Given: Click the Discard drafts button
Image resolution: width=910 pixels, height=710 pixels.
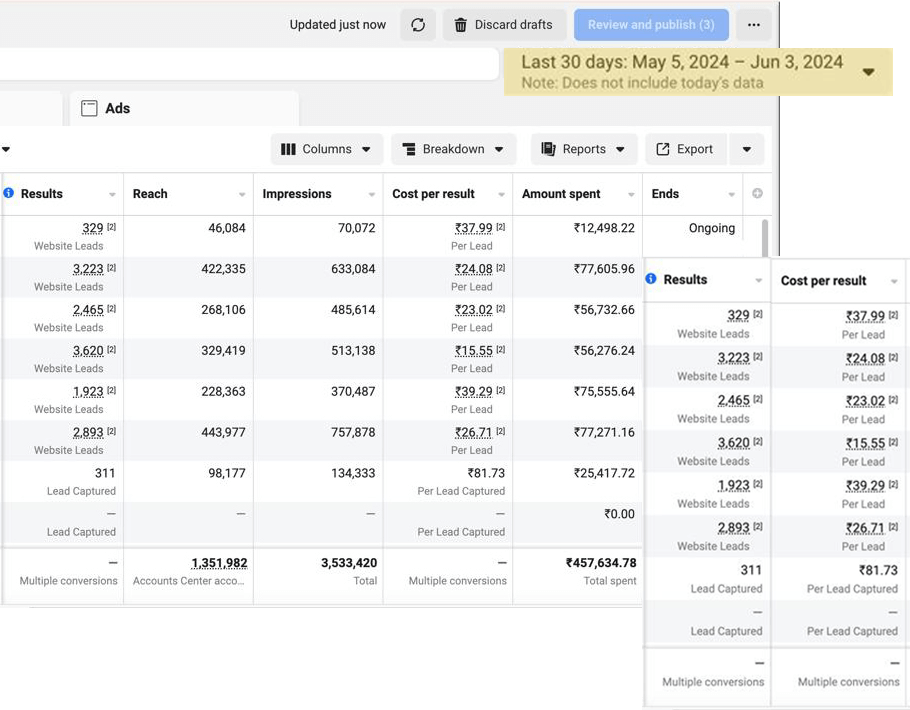Looking at the screenshot, I should pyautogui.click(x=504, y=25).
